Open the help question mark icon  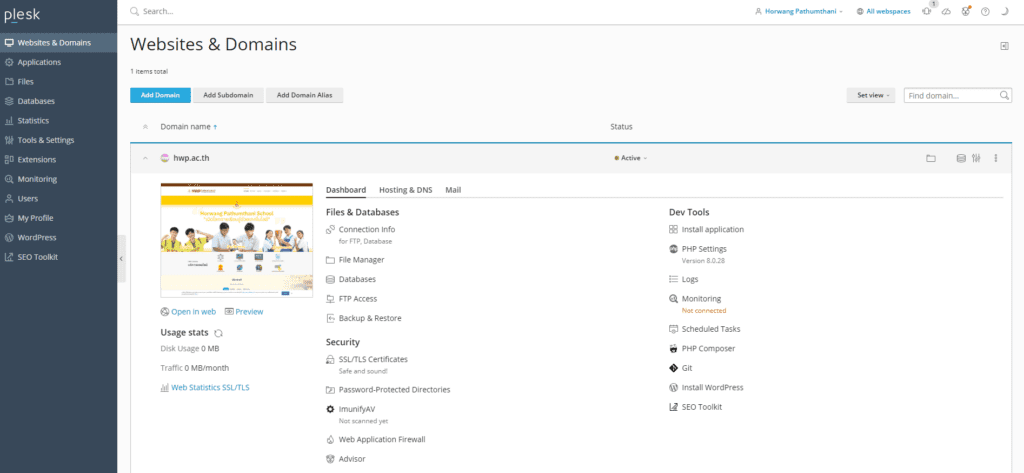click(985, 11)
